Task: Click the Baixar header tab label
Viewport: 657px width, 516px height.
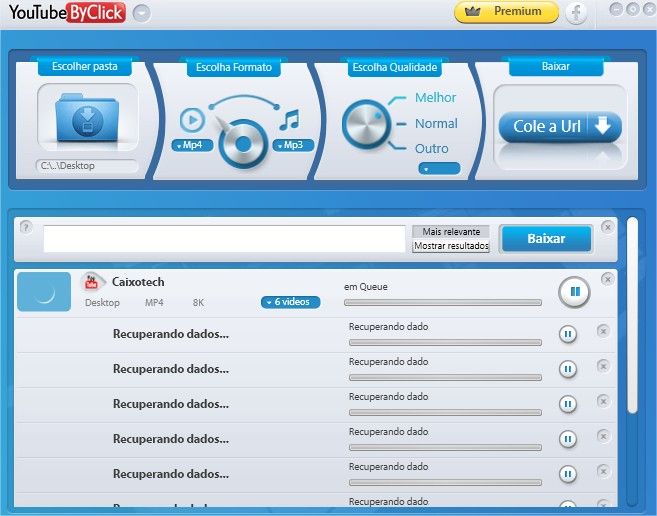Action: click(x=556, y=66)
